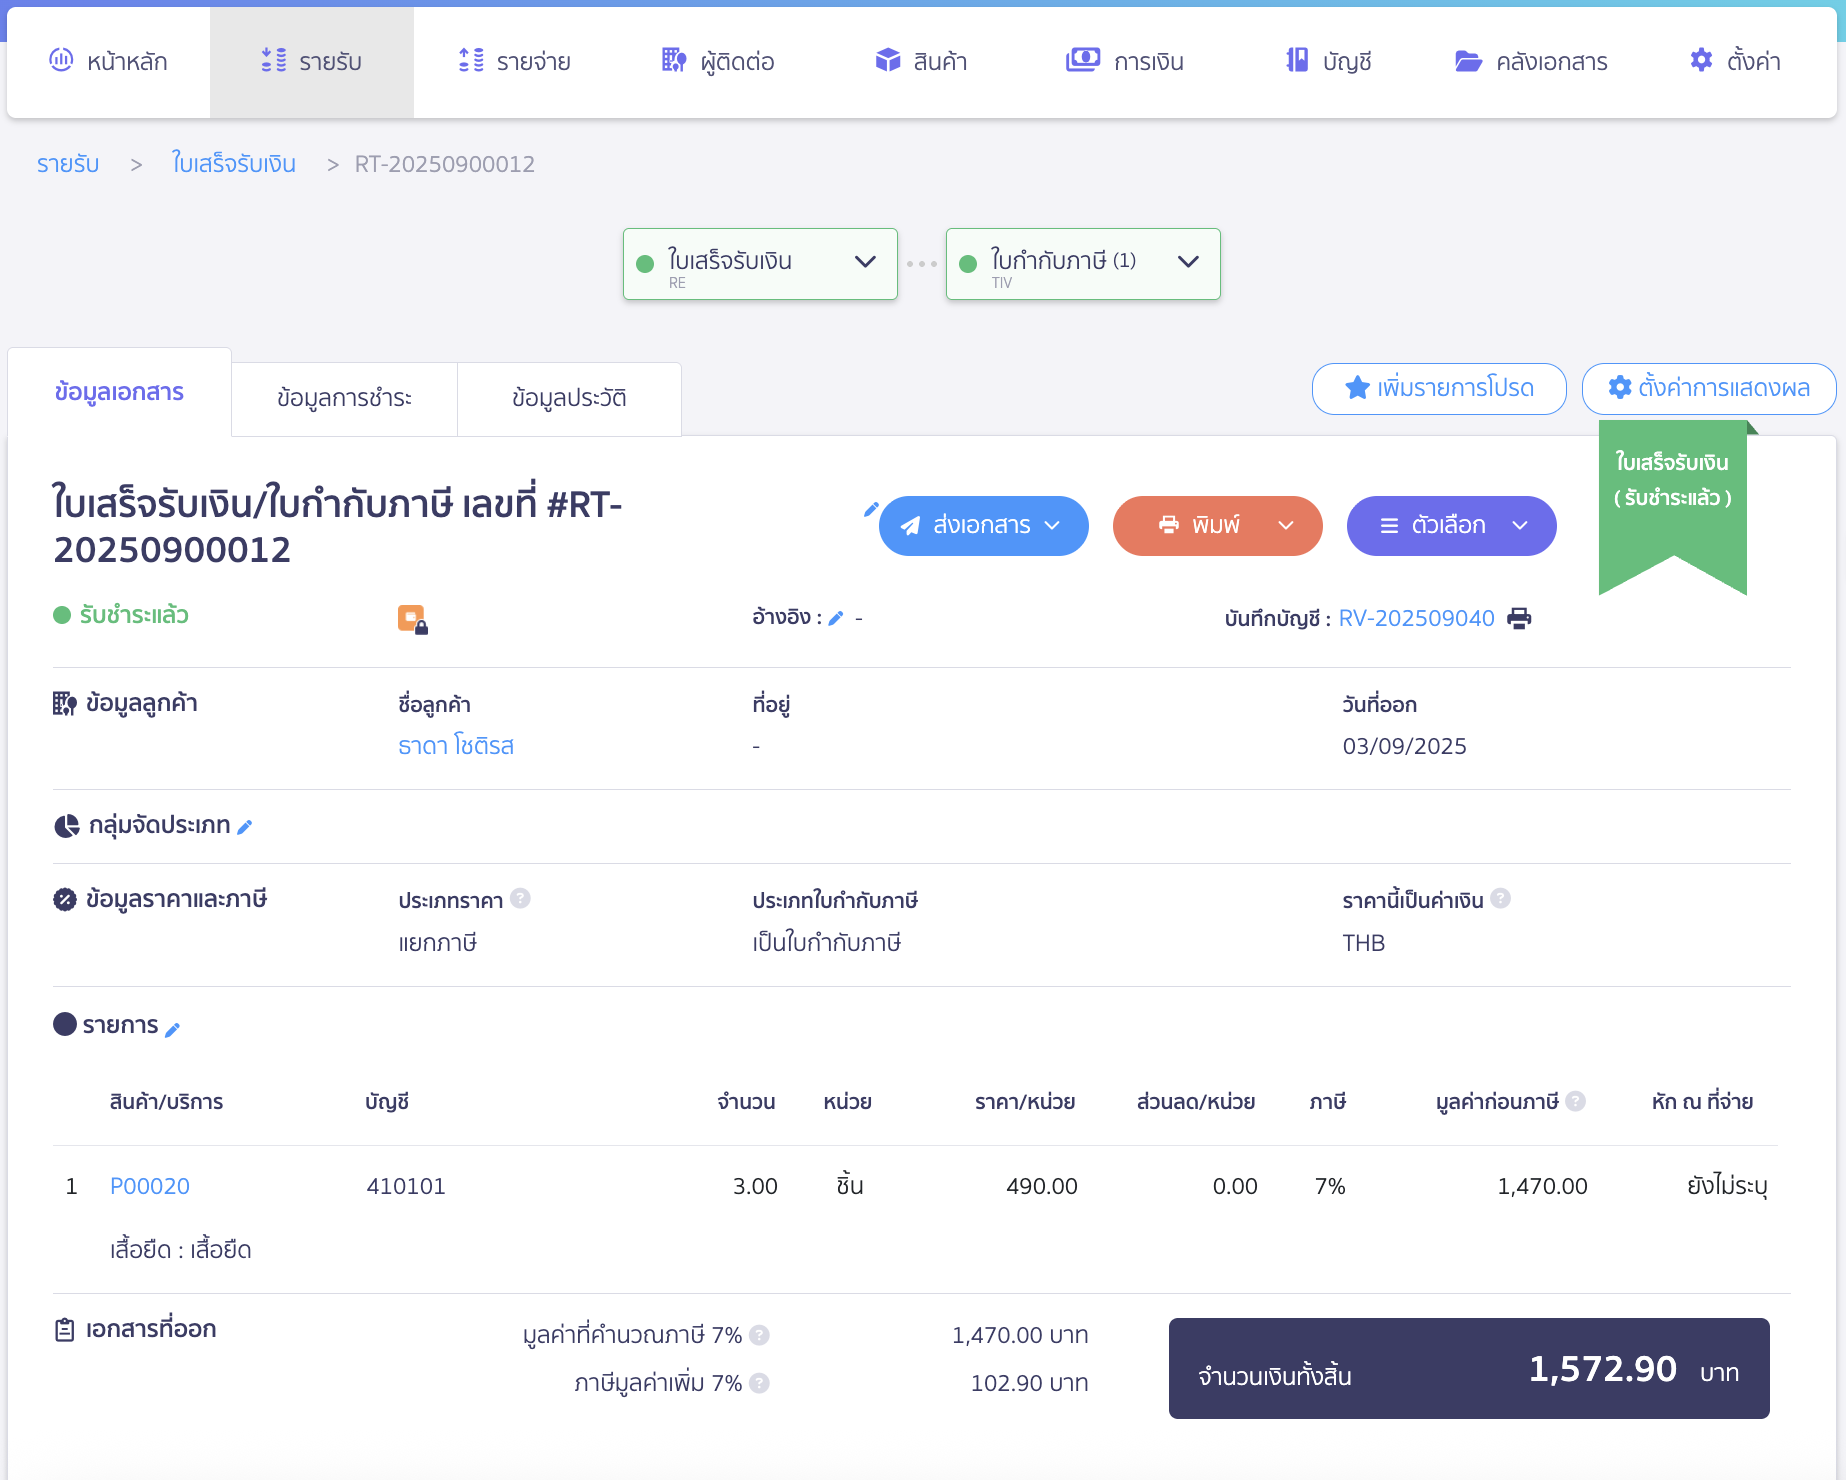The height and width of the screenshot is (1480, 1846).
Task: Click help icon next to มูลค่าก่อนภาษี
Action: [1575, 1101]
